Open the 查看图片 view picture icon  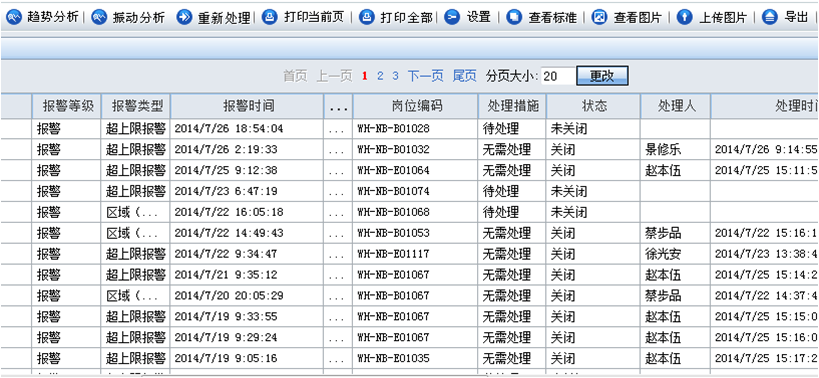click(600, 17)
